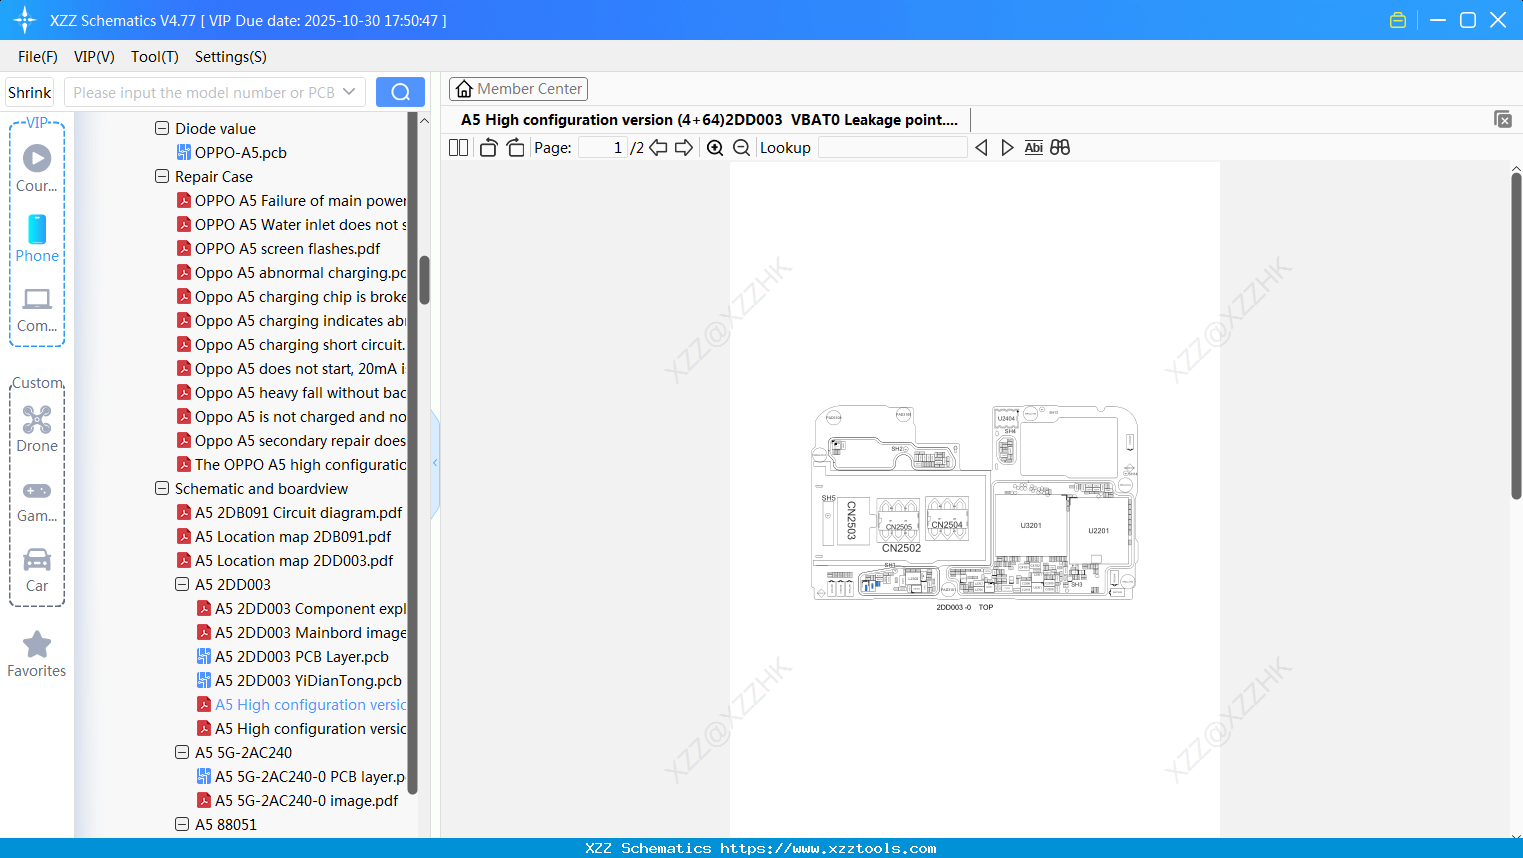This screenshot has height=858, width=1523.
Task: Select the document tab titled 'A5 High configuration version'
Action: tap(709, 120)
